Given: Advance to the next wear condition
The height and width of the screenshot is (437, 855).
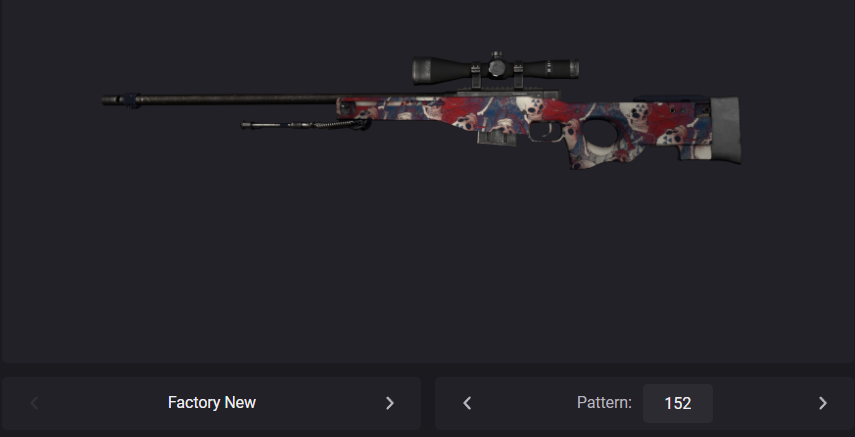Looking at the screenshot, I should tap(389, 403).
